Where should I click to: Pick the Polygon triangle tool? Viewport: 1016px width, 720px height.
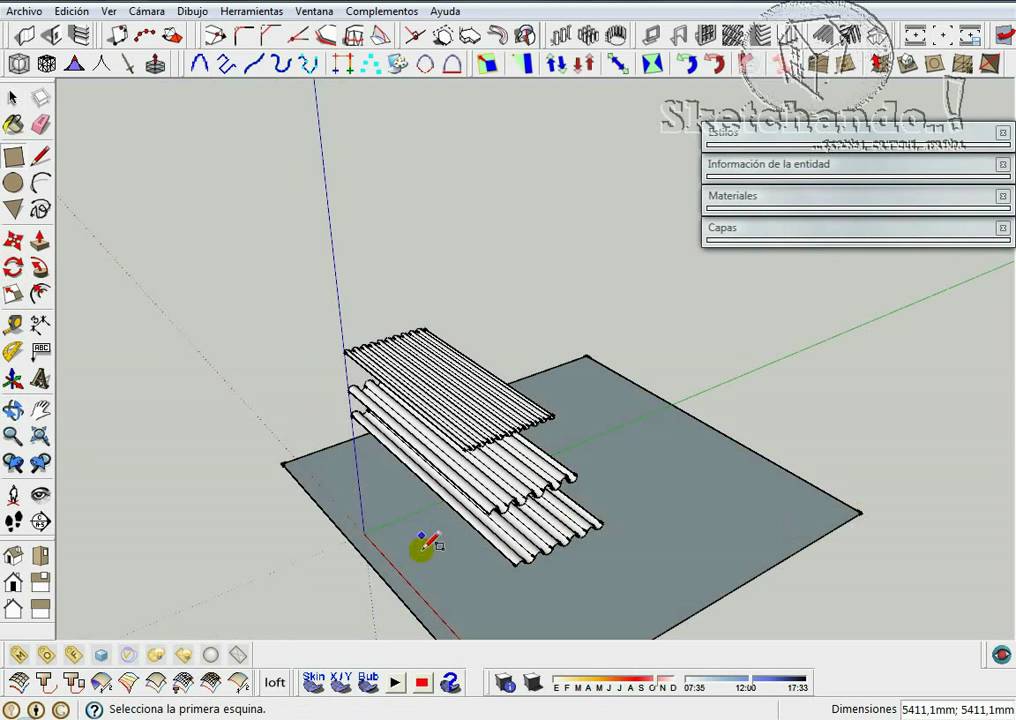point(13,209)
